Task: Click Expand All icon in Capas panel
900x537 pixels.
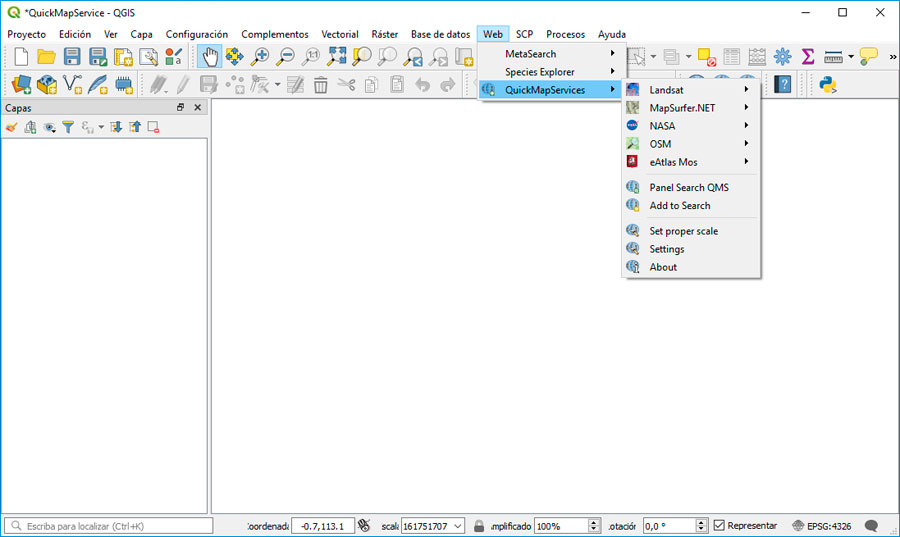Action: click(x=116, y=127)
